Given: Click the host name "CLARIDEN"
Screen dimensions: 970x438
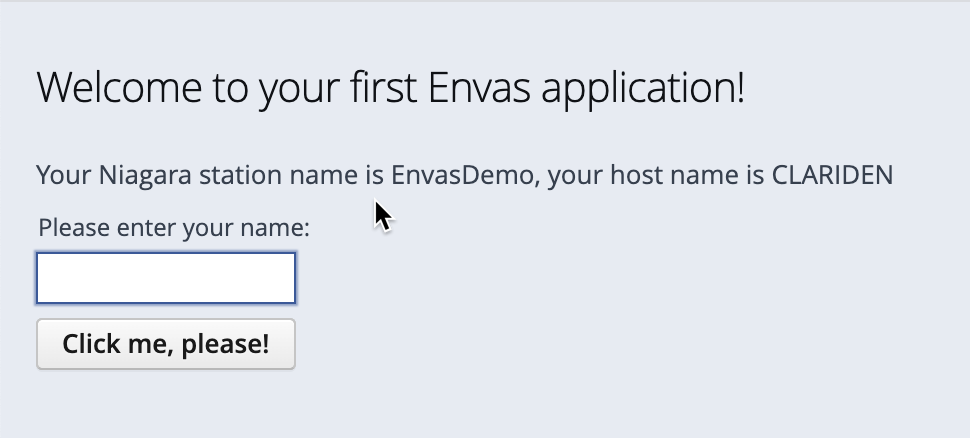Looking at the screenshot, I should pos(832,175).
